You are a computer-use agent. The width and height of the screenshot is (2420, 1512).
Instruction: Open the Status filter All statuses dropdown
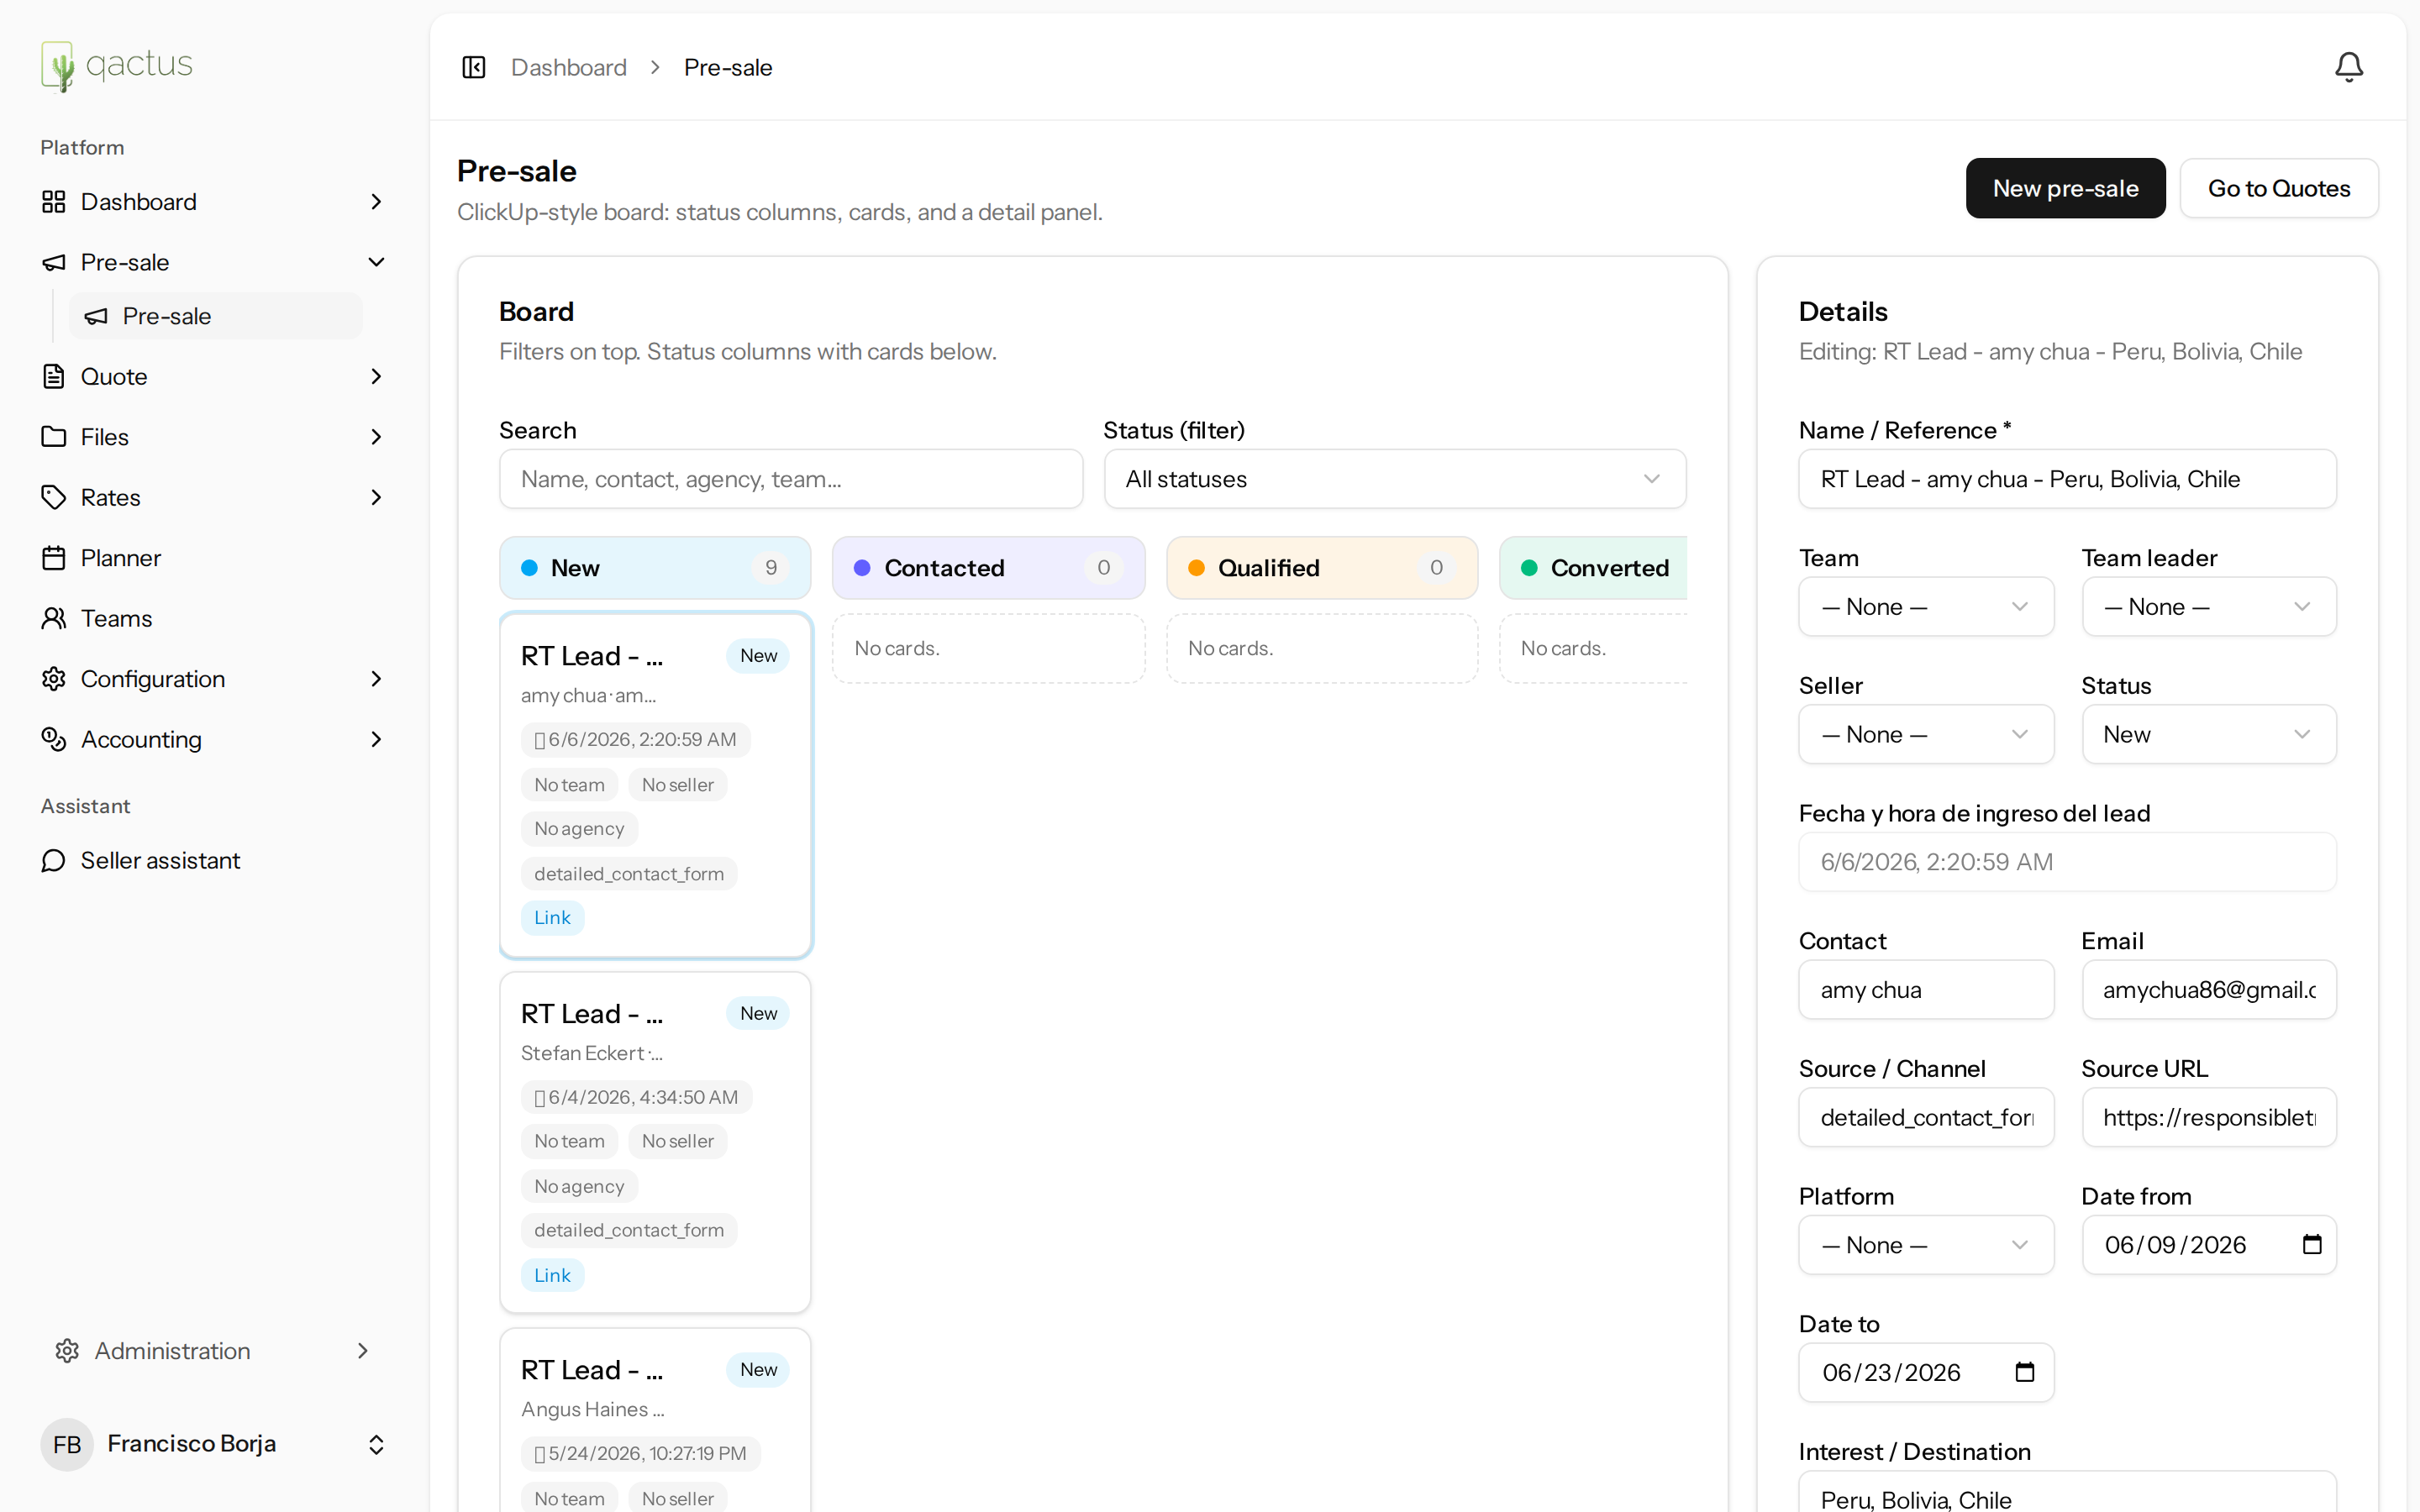coord(1394,479)
